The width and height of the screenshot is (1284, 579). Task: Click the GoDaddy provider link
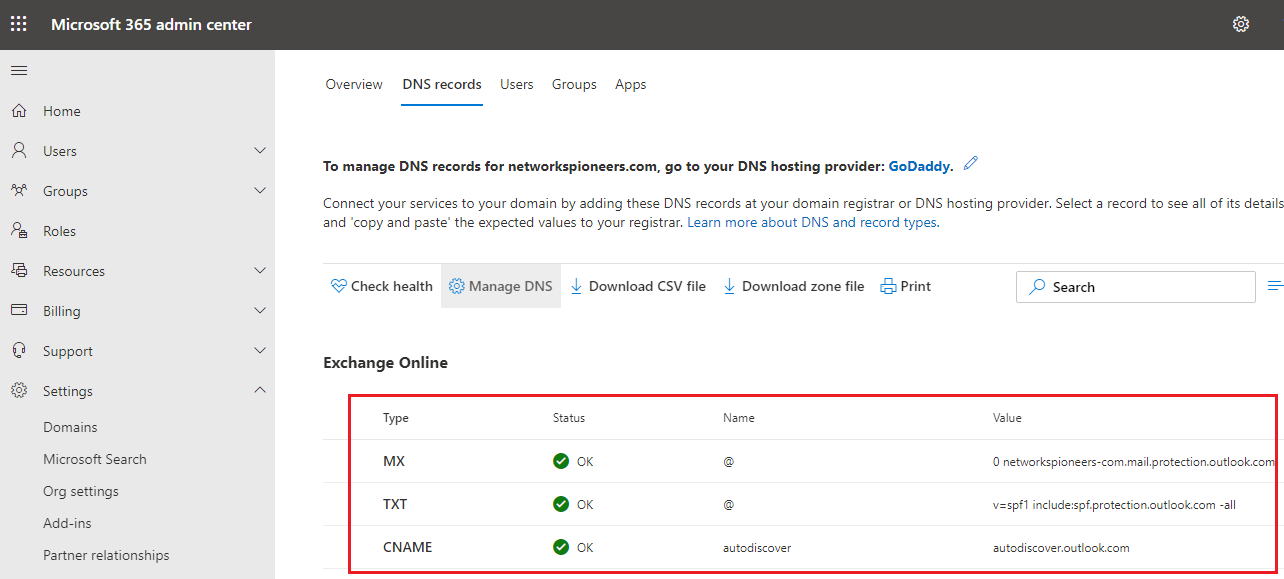pos(919,165)
